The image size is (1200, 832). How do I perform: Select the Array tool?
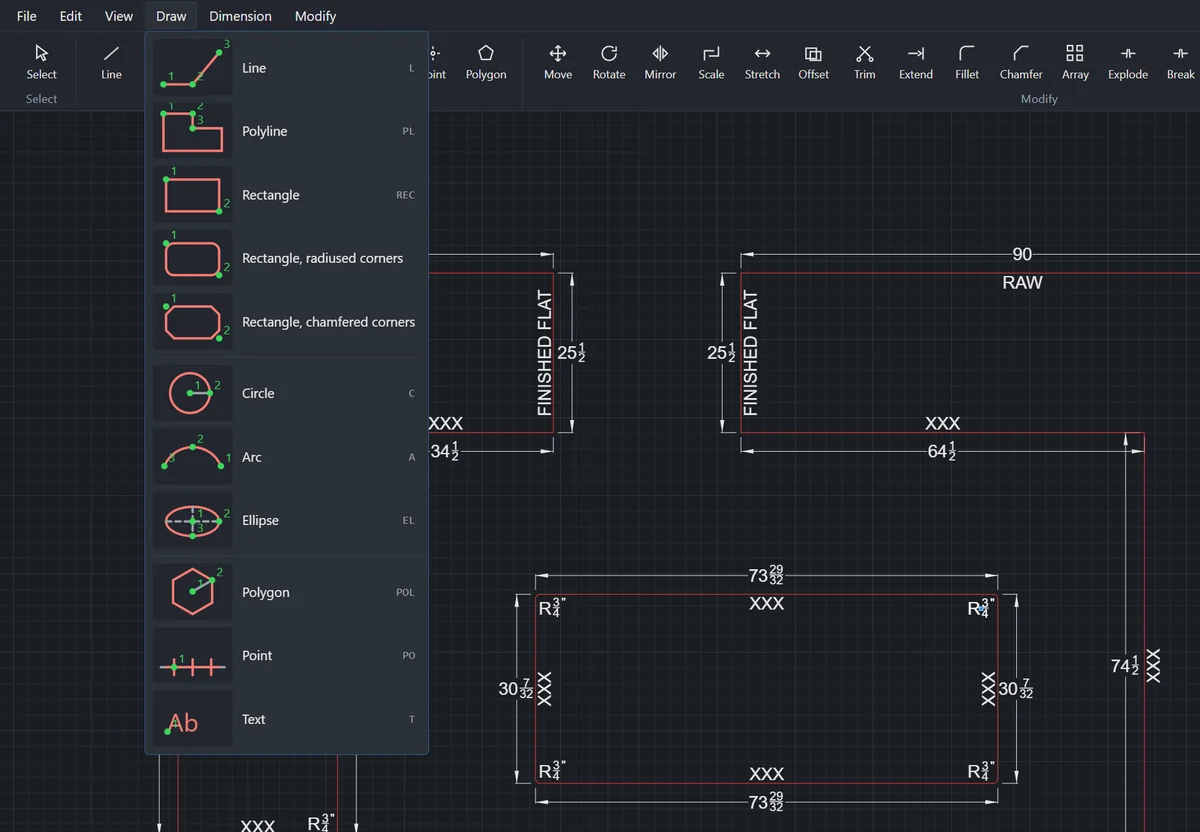point(1075,62)
